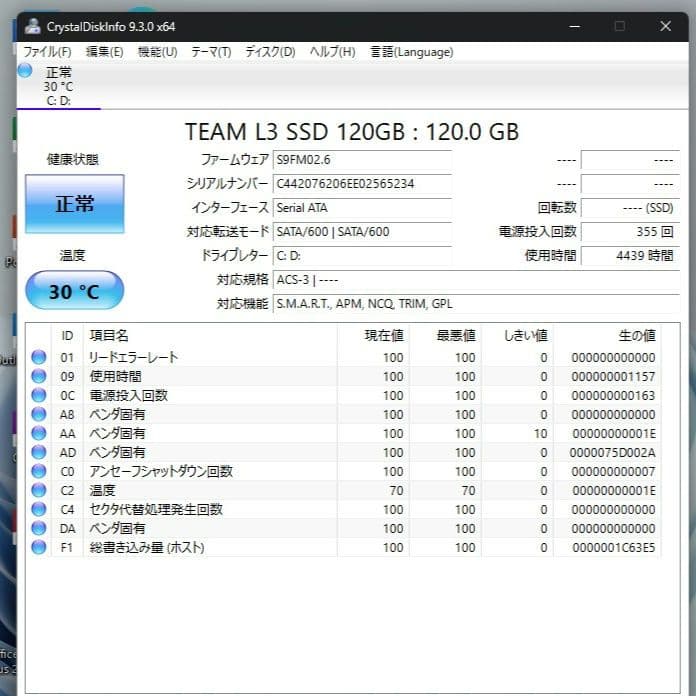Select the リードエラーレート attribute name

tap(134, 357)
